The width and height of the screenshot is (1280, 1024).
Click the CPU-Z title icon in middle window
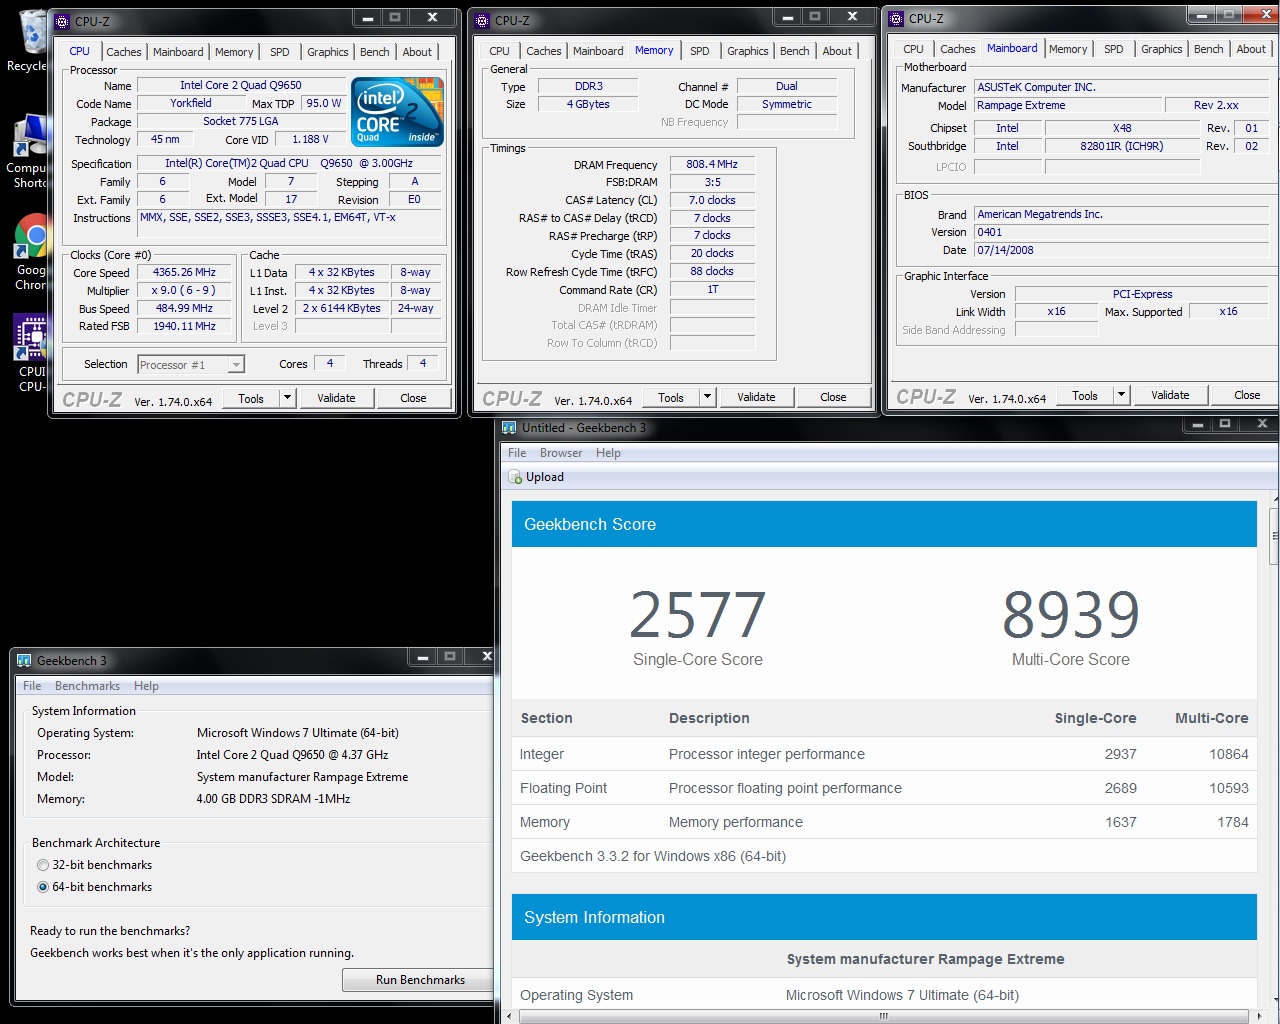[483, 20]
